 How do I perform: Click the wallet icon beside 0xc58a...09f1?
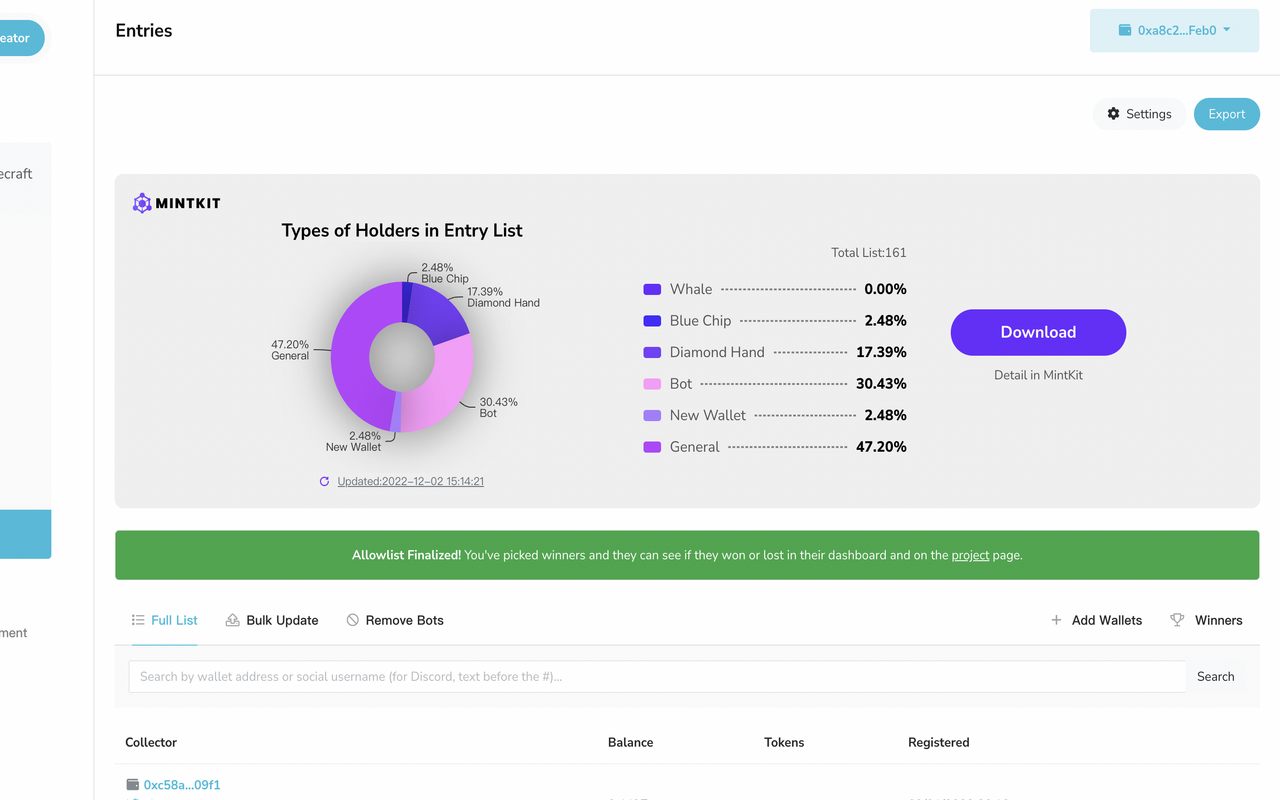click(133, 785)
